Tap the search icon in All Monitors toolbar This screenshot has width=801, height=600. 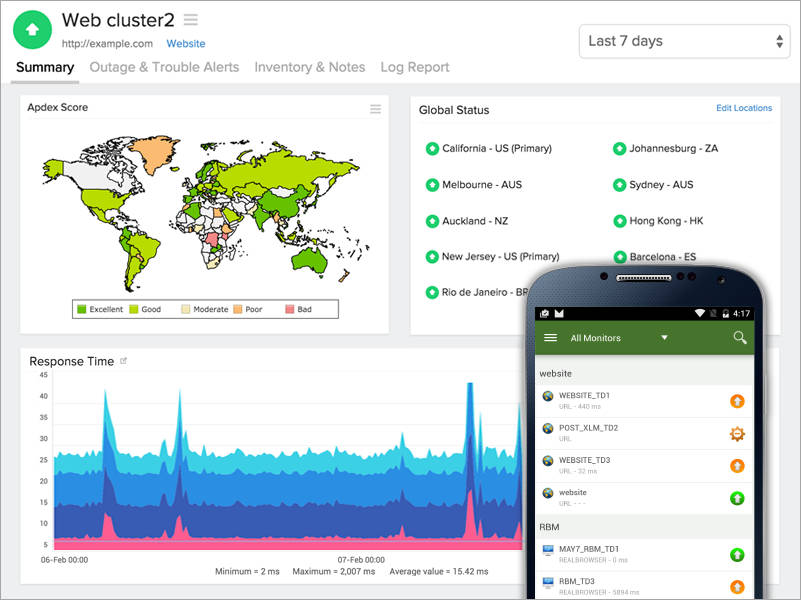pos(738,338)
